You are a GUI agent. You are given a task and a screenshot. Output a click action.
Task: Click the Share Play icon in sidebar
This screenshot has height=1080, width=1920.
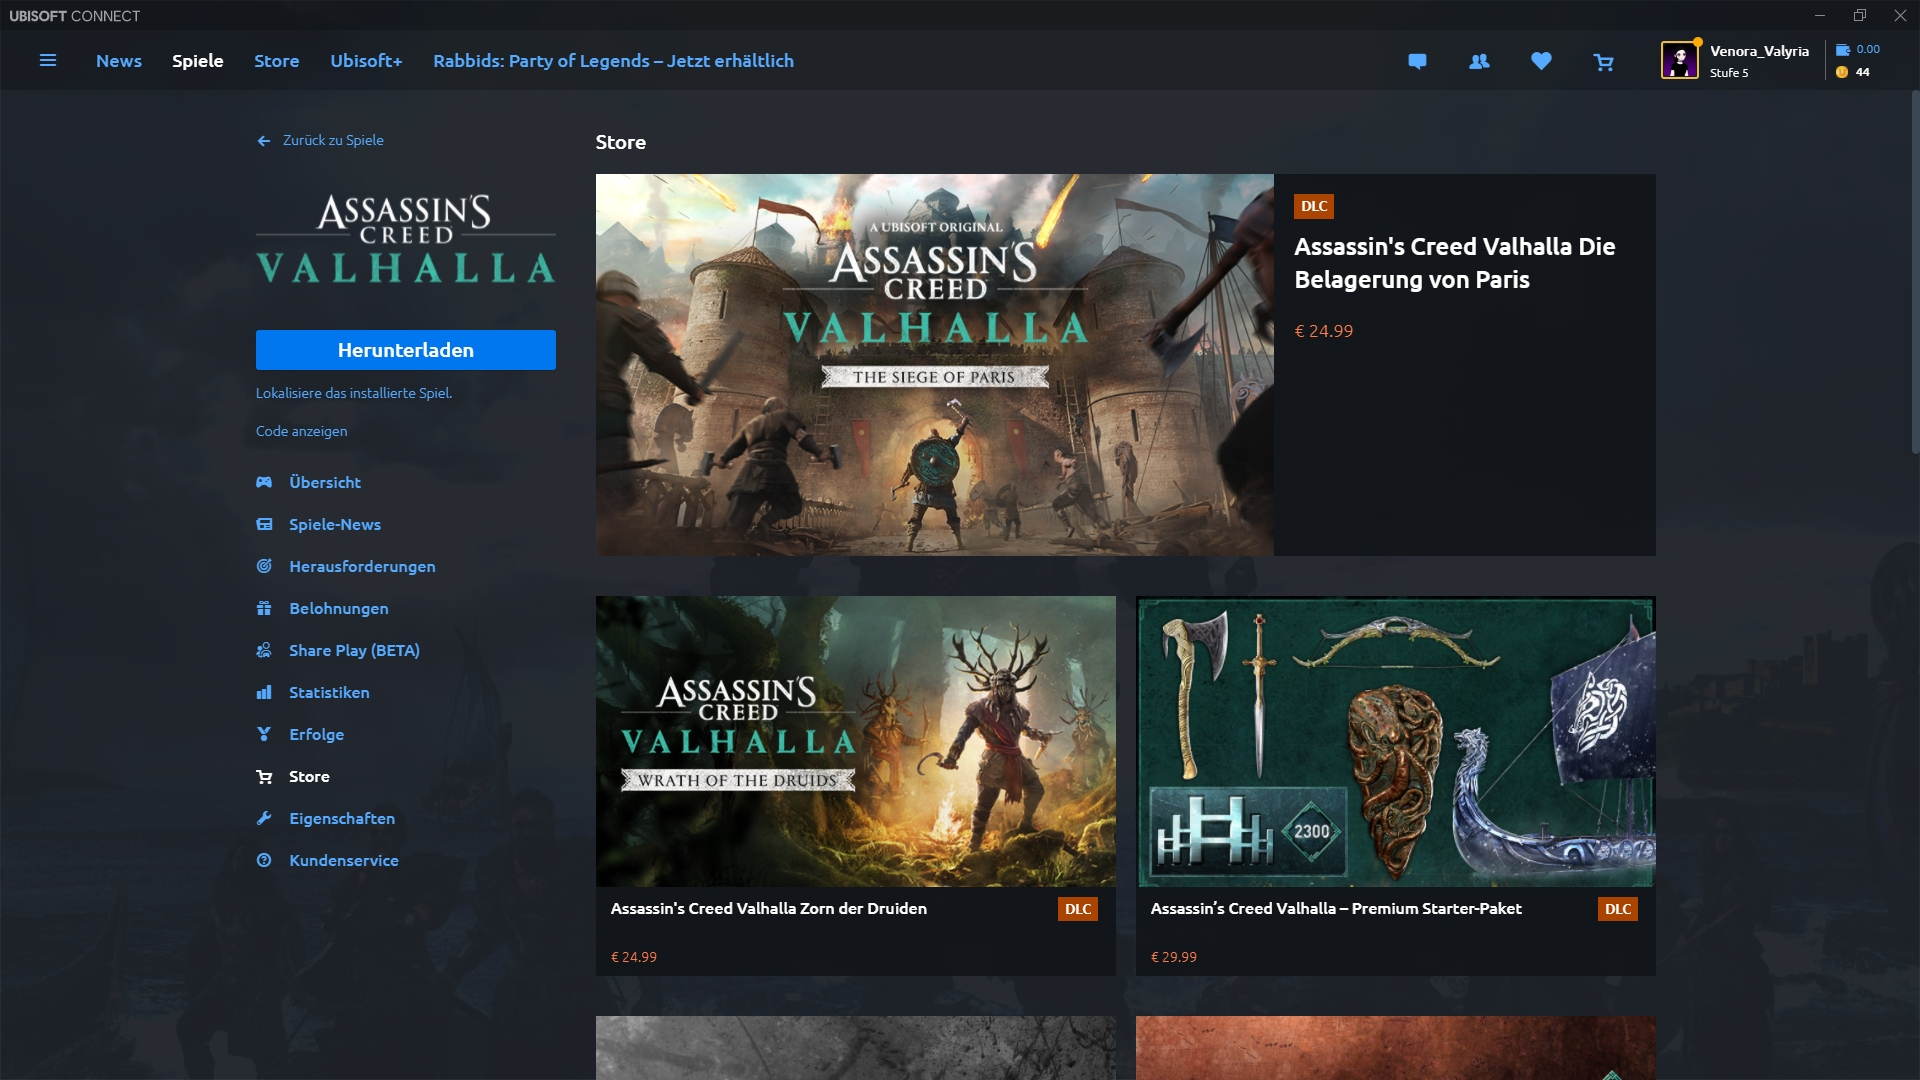point(264,650)
